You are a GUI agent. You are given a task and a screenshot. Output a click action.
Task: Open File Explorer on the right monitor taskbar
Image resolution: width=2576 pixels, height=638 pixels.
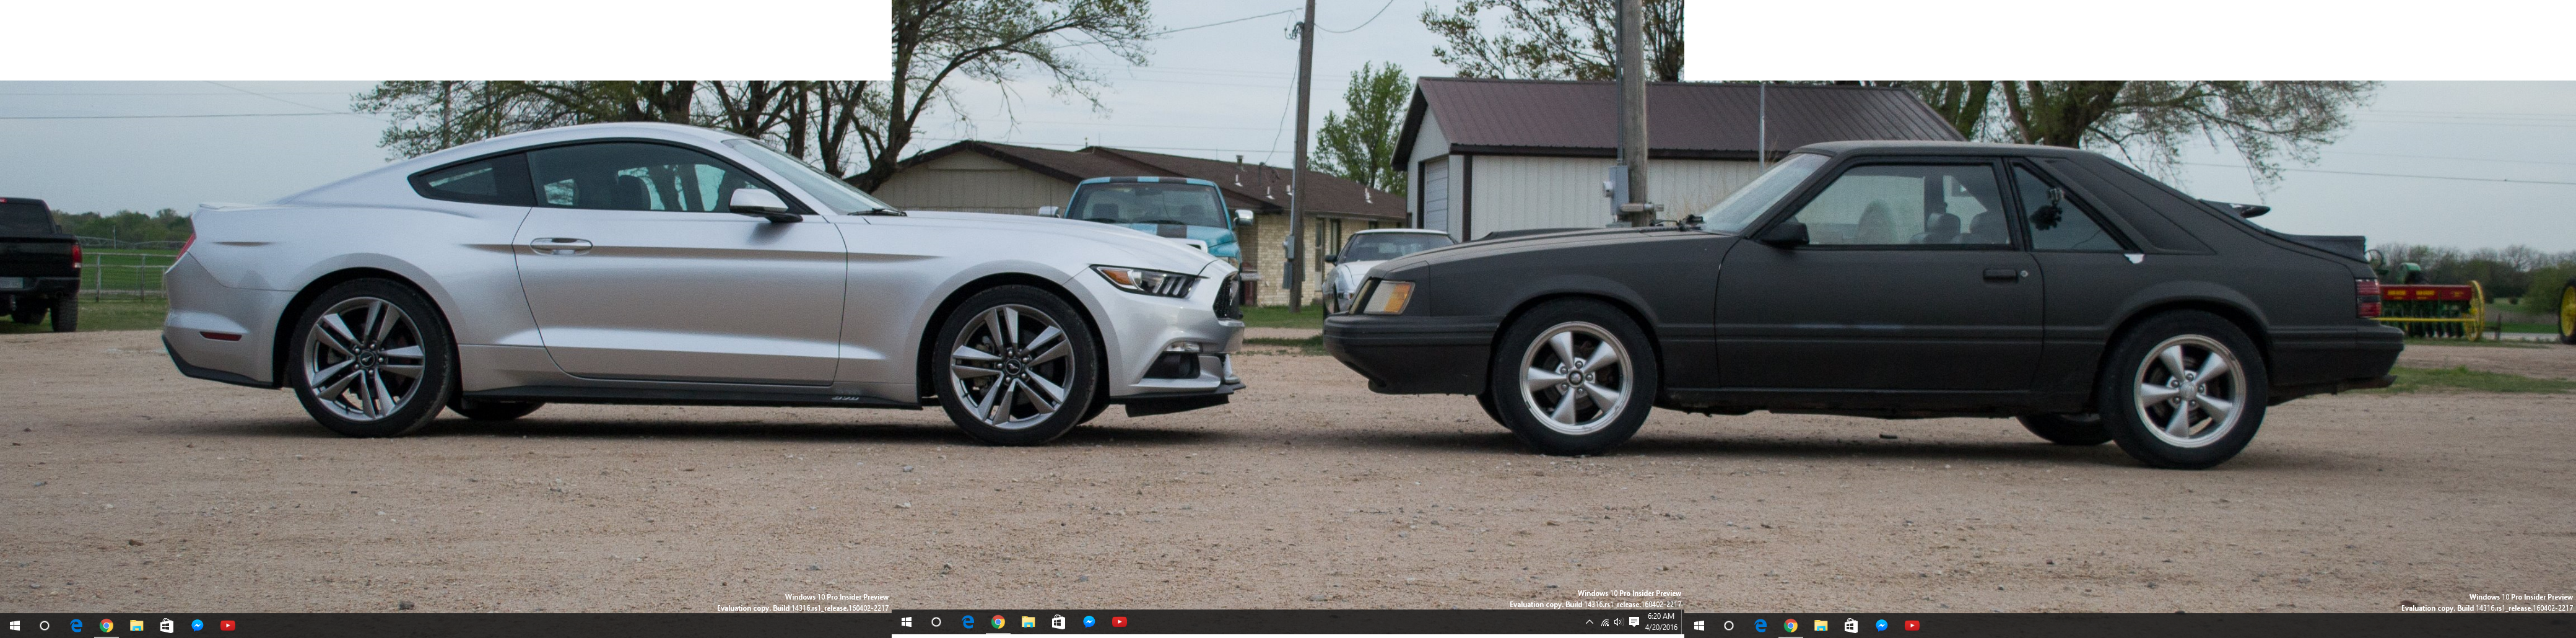pyautogui.click(x=1820, y=625)
